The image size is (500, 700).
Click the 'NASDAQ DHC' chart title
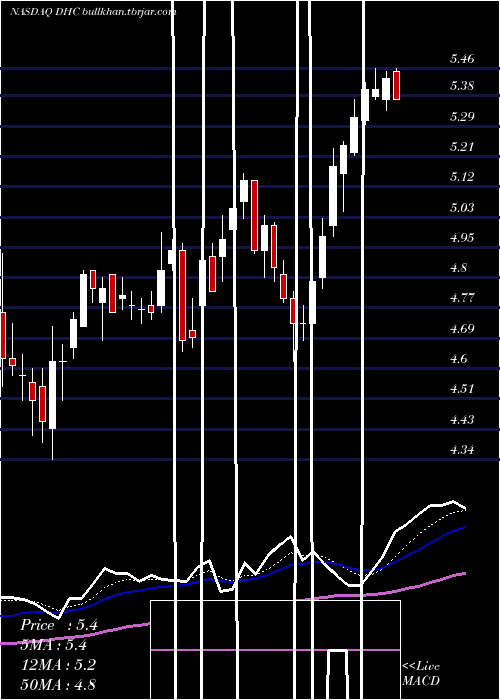tap(45, 12)
